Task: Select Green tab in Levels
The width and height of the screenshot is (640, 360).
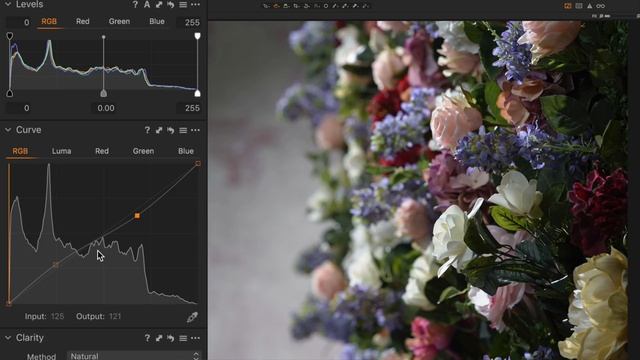Action: (119, 21)
